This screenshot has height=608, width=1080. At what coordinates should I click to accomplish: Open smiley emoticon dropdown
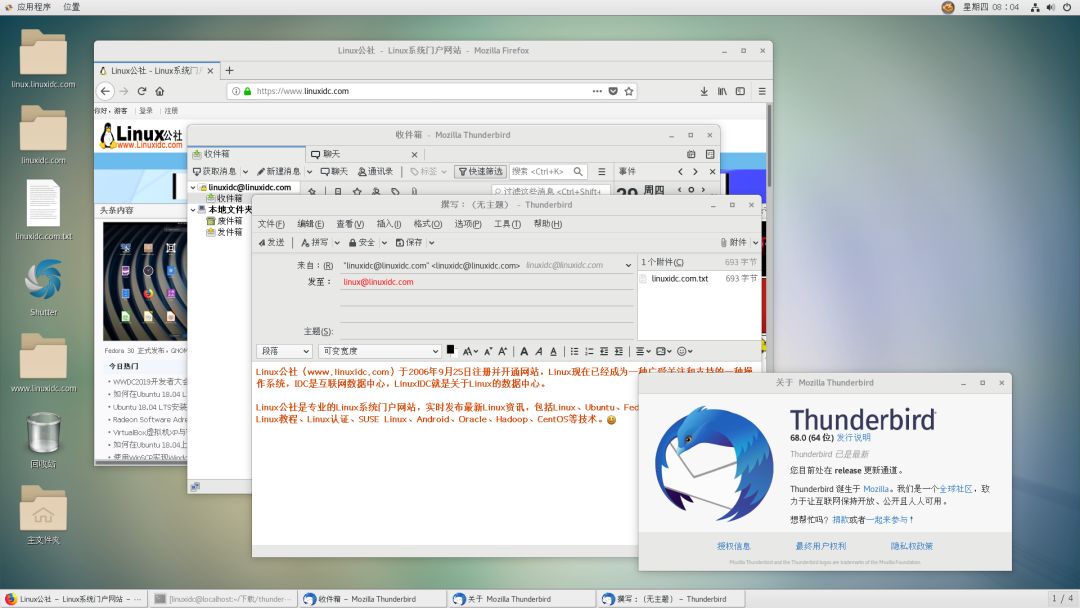[x=685, y=351]
